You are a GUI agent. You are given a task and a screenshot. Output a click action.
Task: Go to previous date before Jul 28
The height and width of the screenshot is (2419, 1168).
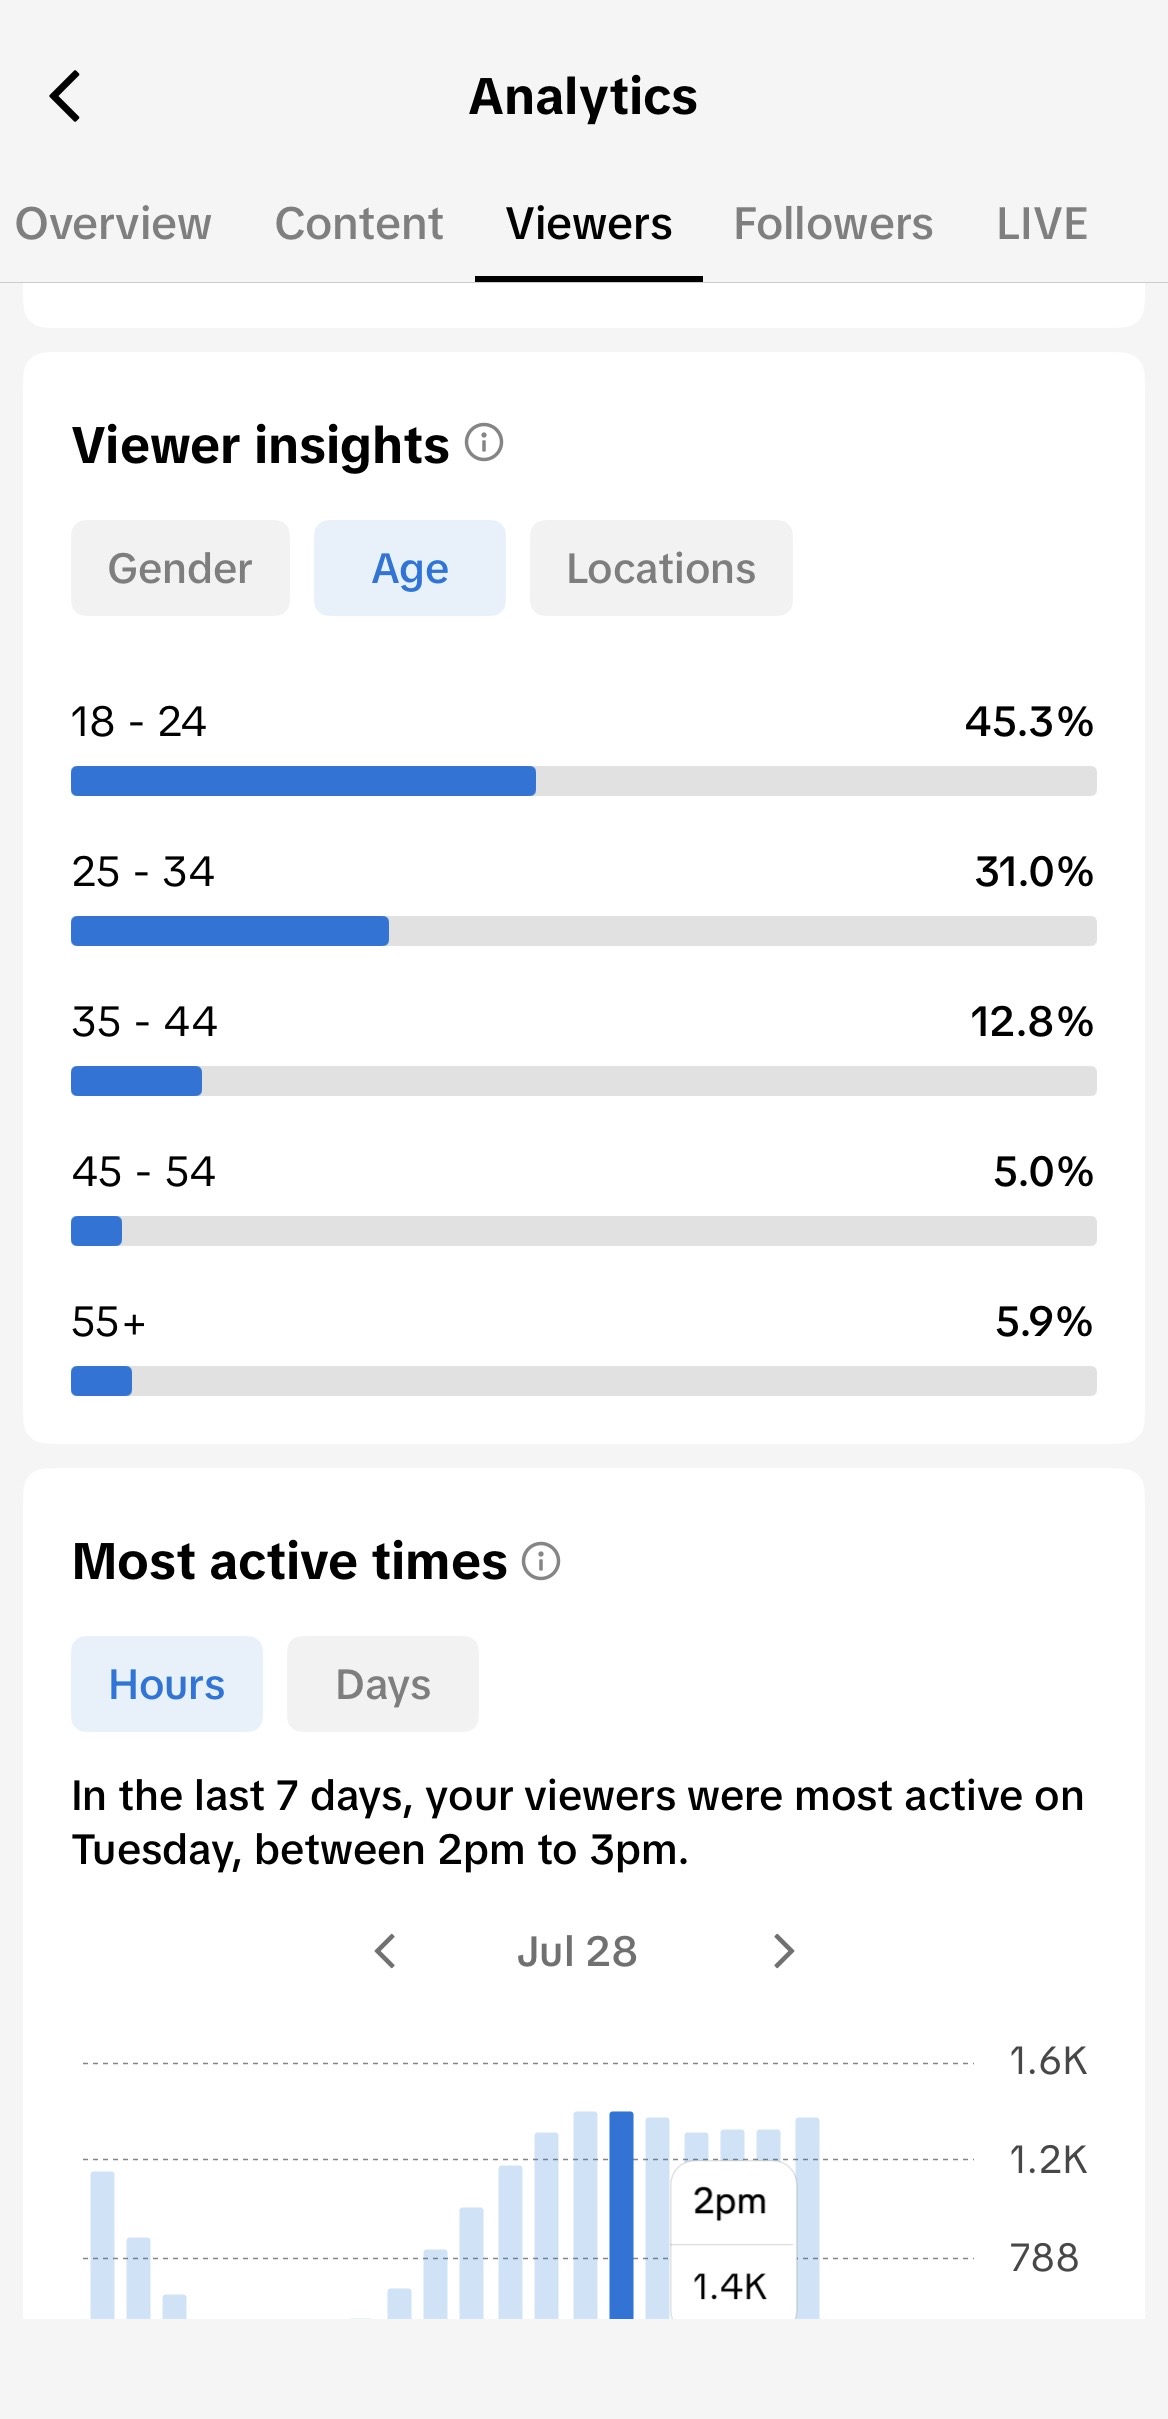pyautogui.click(x=385, y=1951)
